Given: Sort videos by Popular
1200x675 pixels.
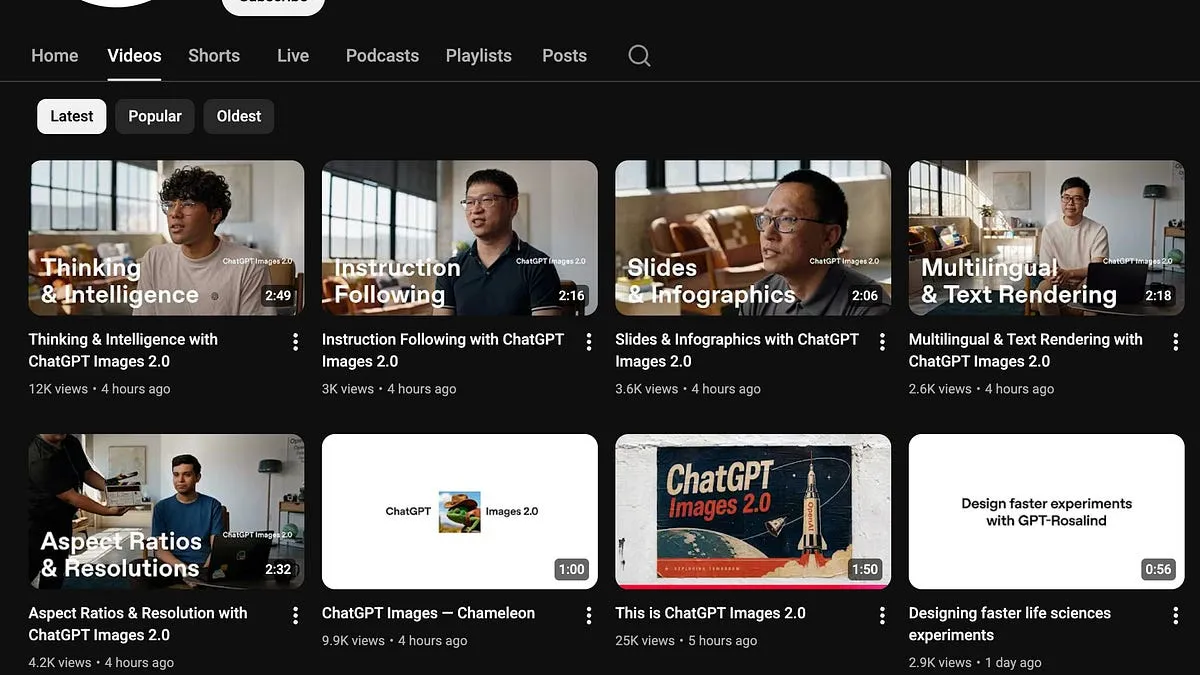Looking at the screenshot, I should click(155, 116).
